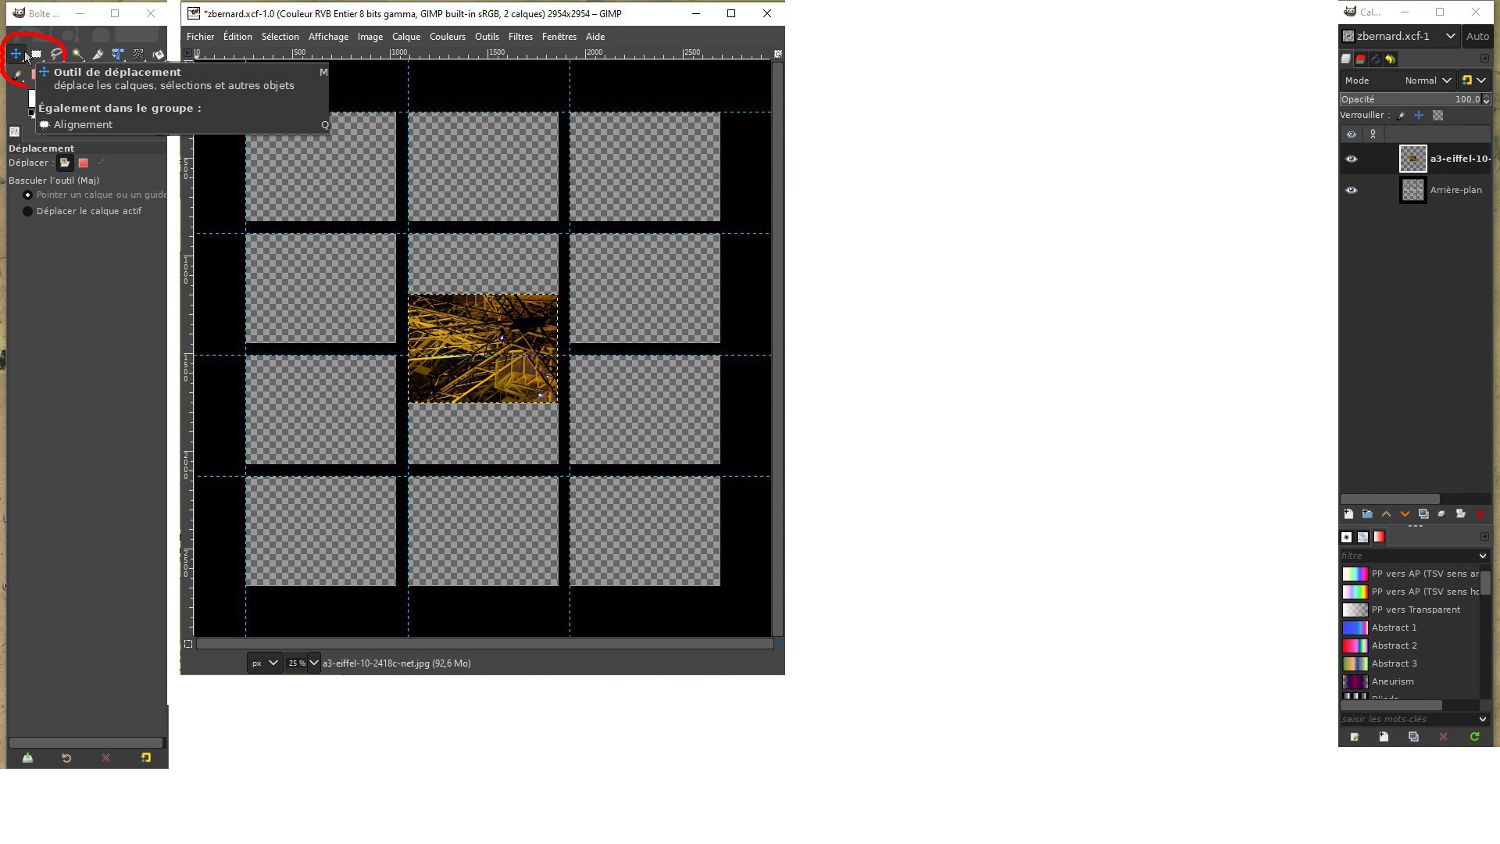The image size is (1500, 844).
Task: Open the zberard.xcf-1 image selector dropdown
Action: [1400, 36]
